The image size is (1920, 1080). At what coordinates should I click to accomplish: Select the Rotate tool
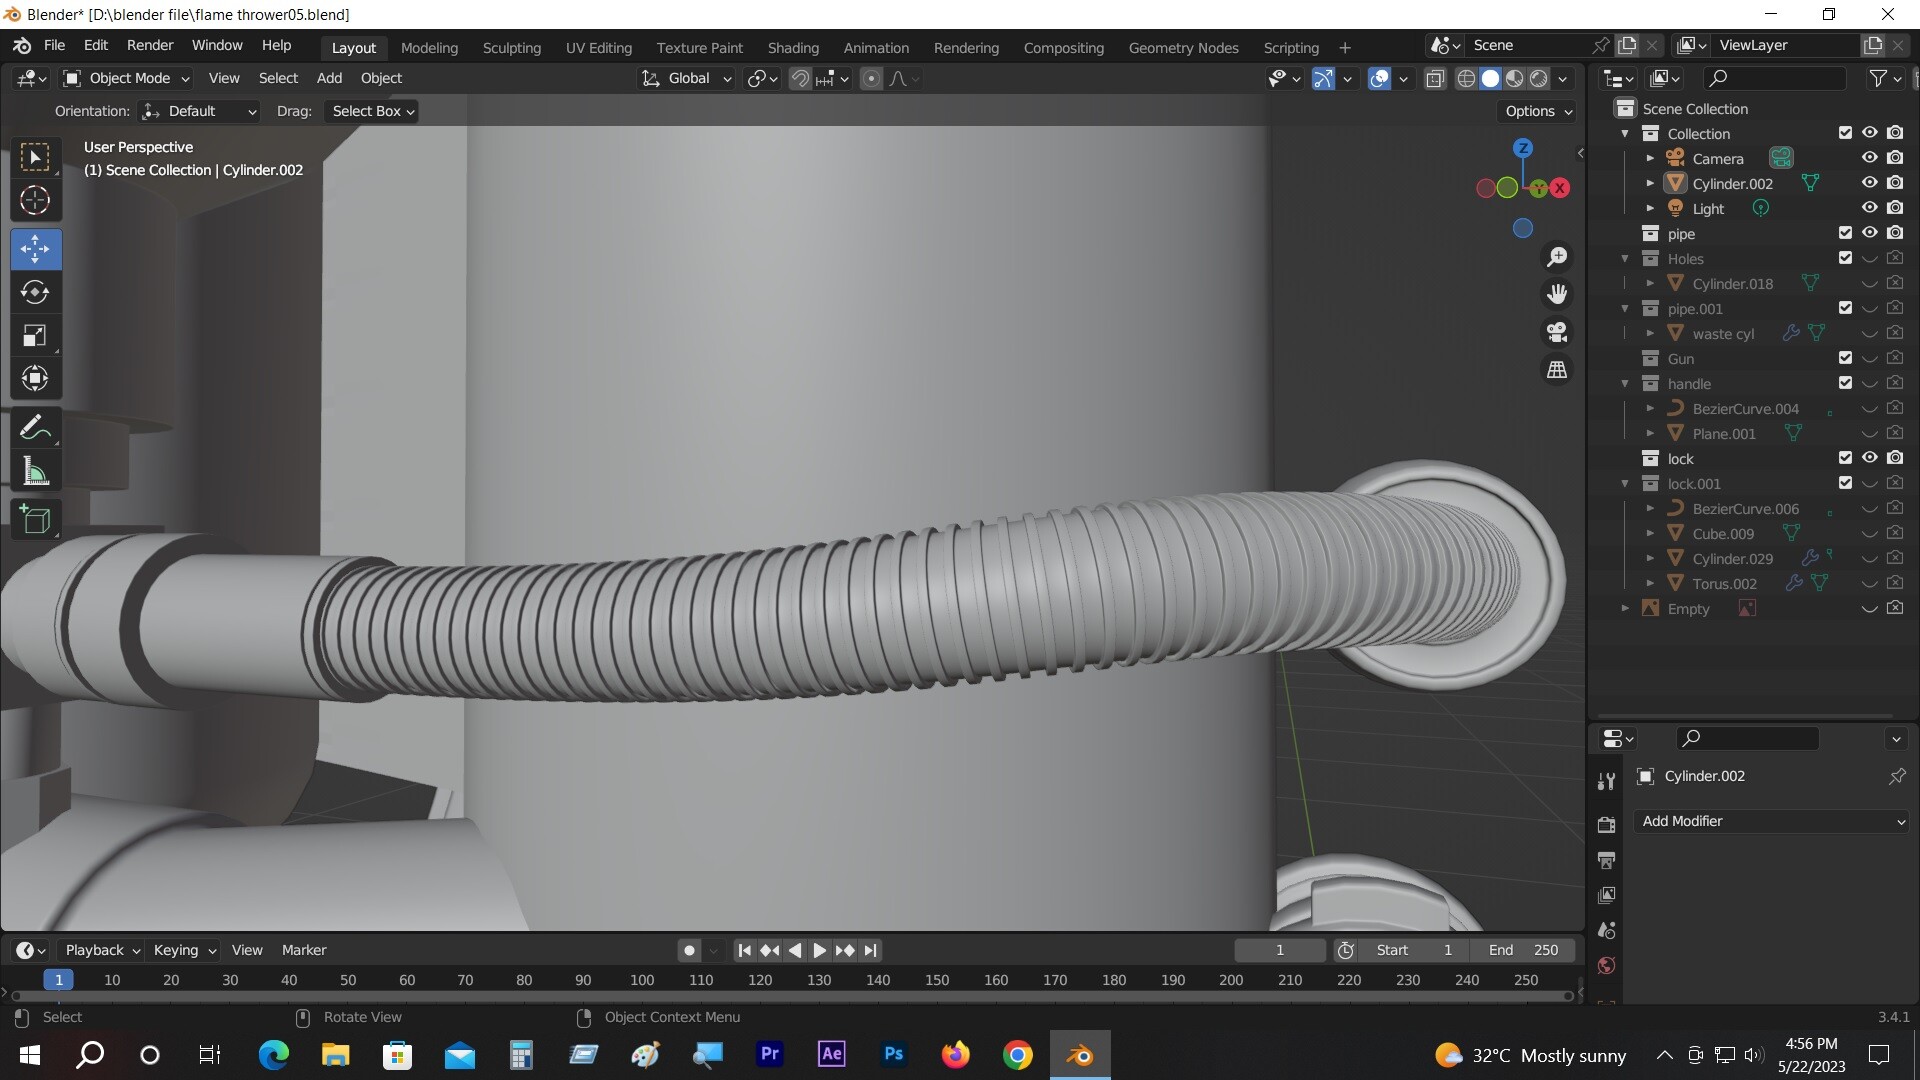35,292
